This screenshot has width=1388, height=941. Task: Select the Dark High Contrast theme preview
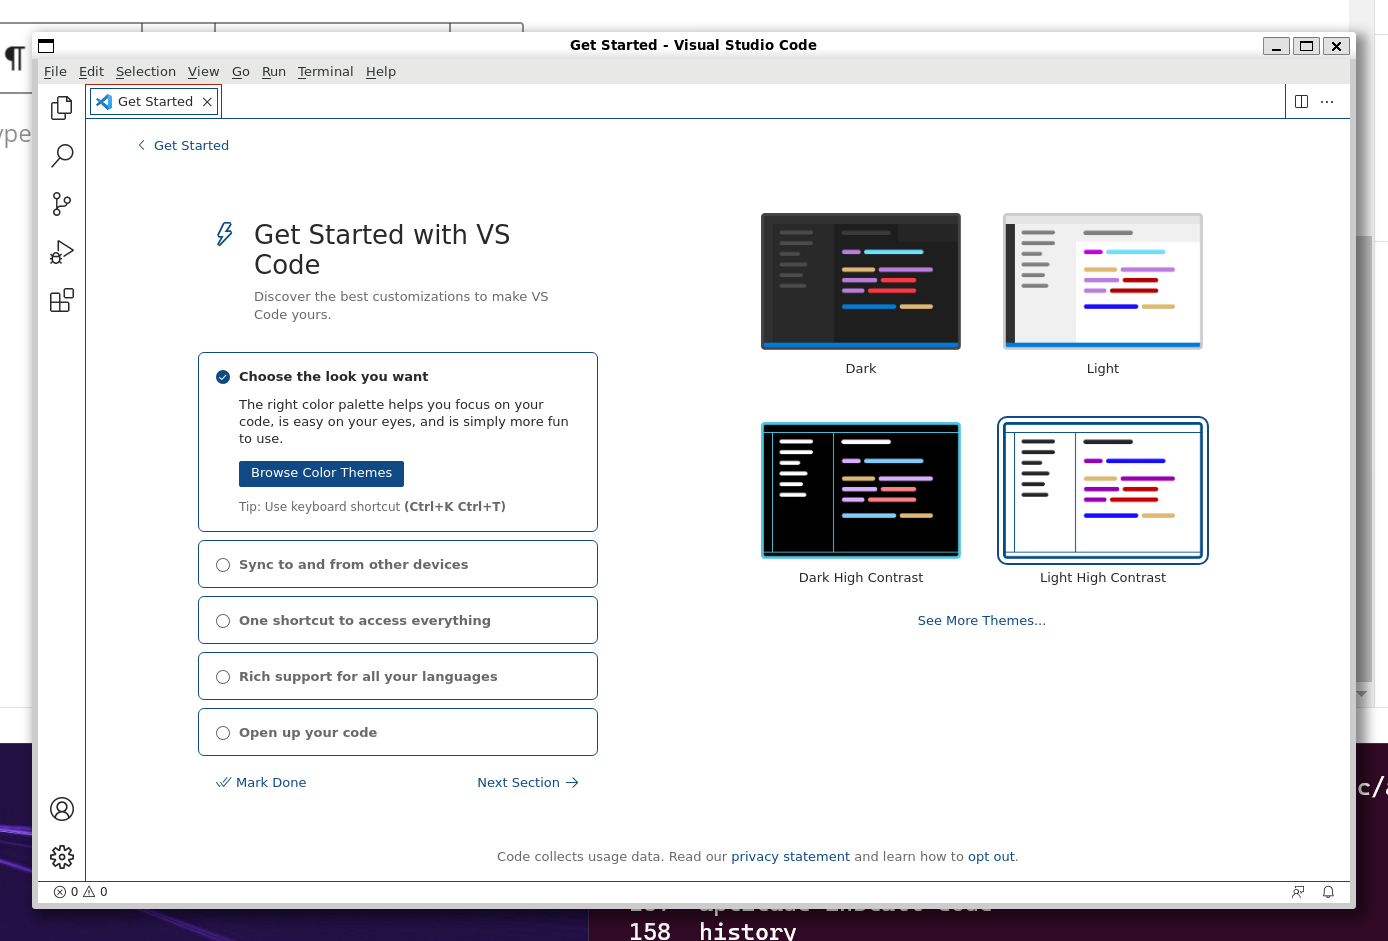[860, 490]
